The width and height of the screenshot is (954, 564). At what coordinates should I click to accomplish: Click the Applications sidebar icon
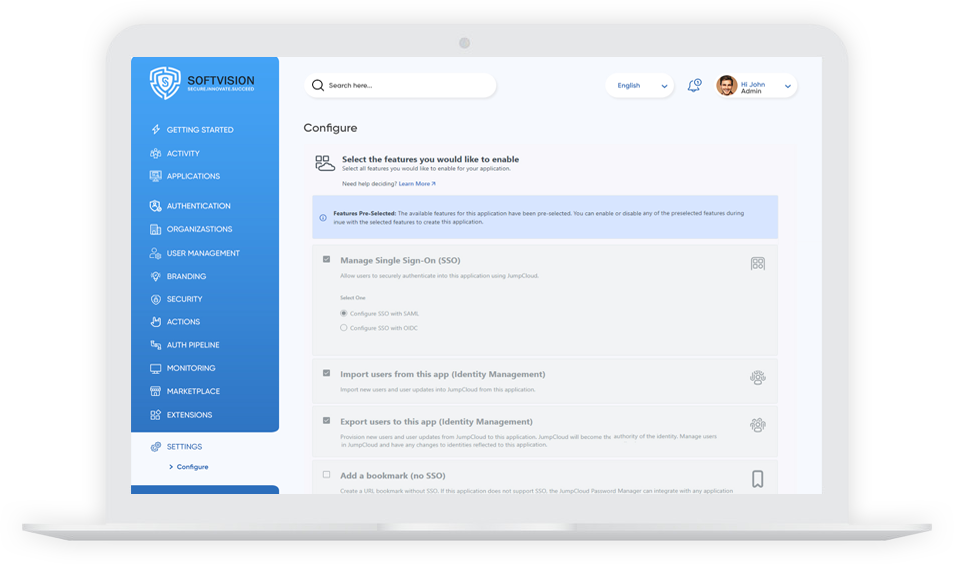pyautogui.click(x=156, y=176)
